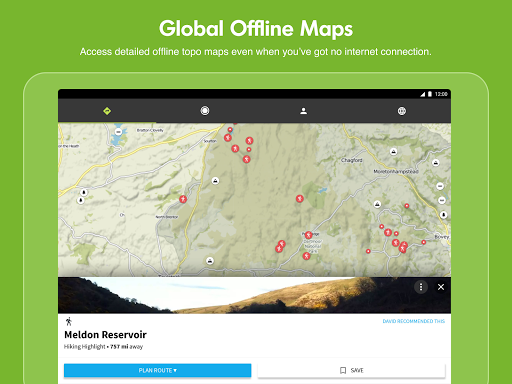View the Meldon Reservoir landscape photo
The width and height of the screenshot is (512, 384).
pos(254,295)
